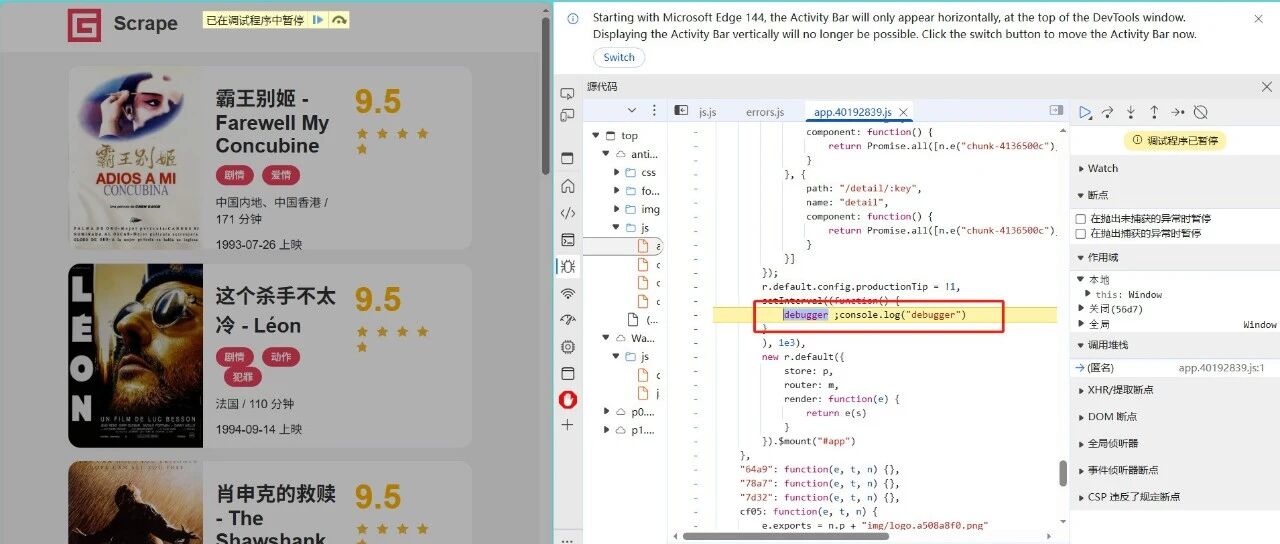Screen dimensions: 1280x544
Task: Open the Elements panel code icon
Action: click(x=567, y=213)
